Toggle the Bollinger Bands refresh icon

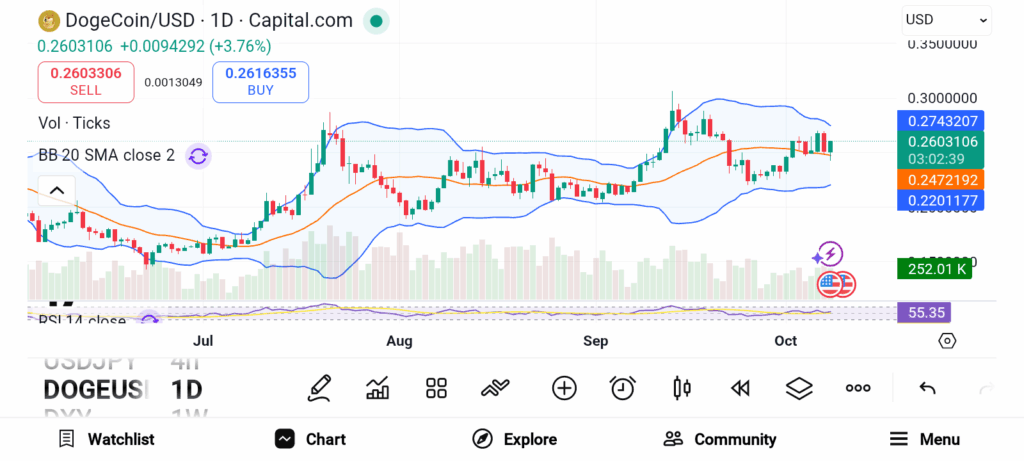(x=198, y=155)
